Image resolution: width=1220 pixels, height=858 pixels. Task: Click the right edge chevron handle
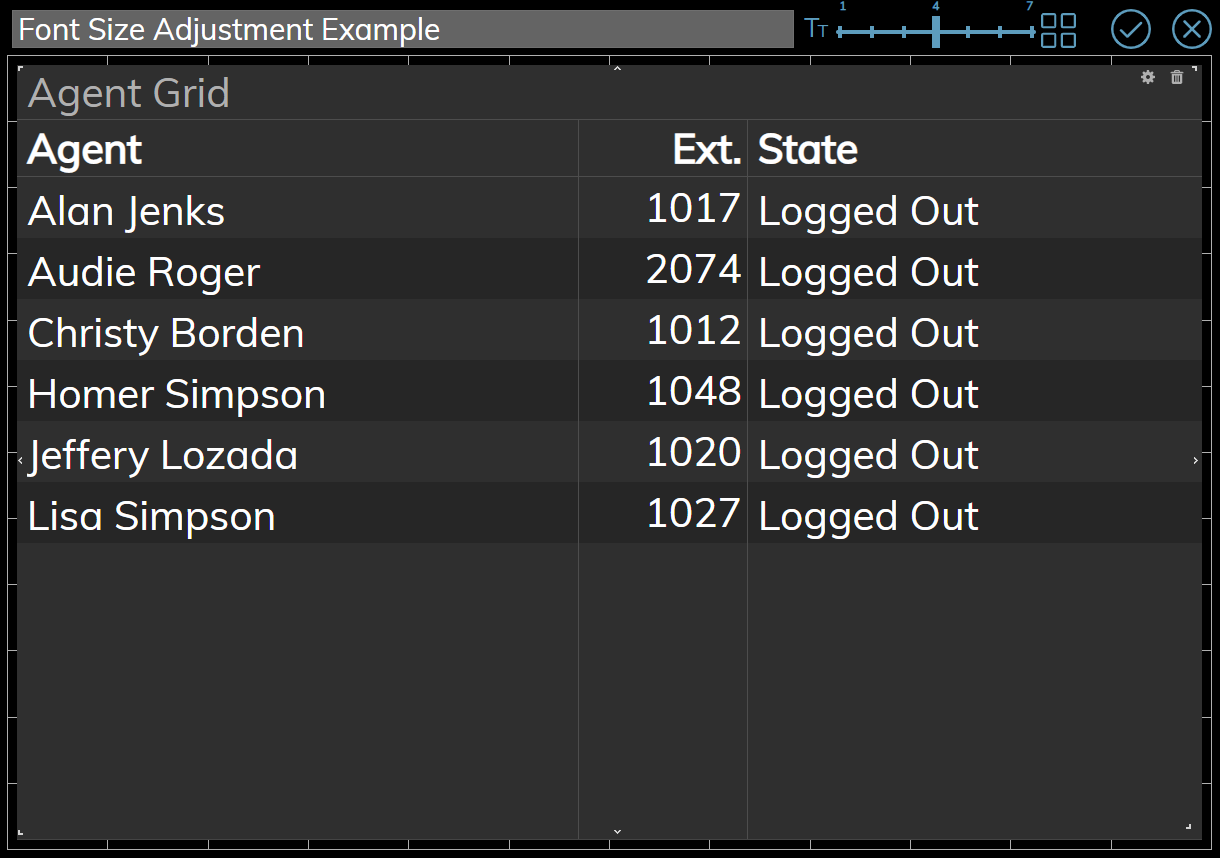1195,460
